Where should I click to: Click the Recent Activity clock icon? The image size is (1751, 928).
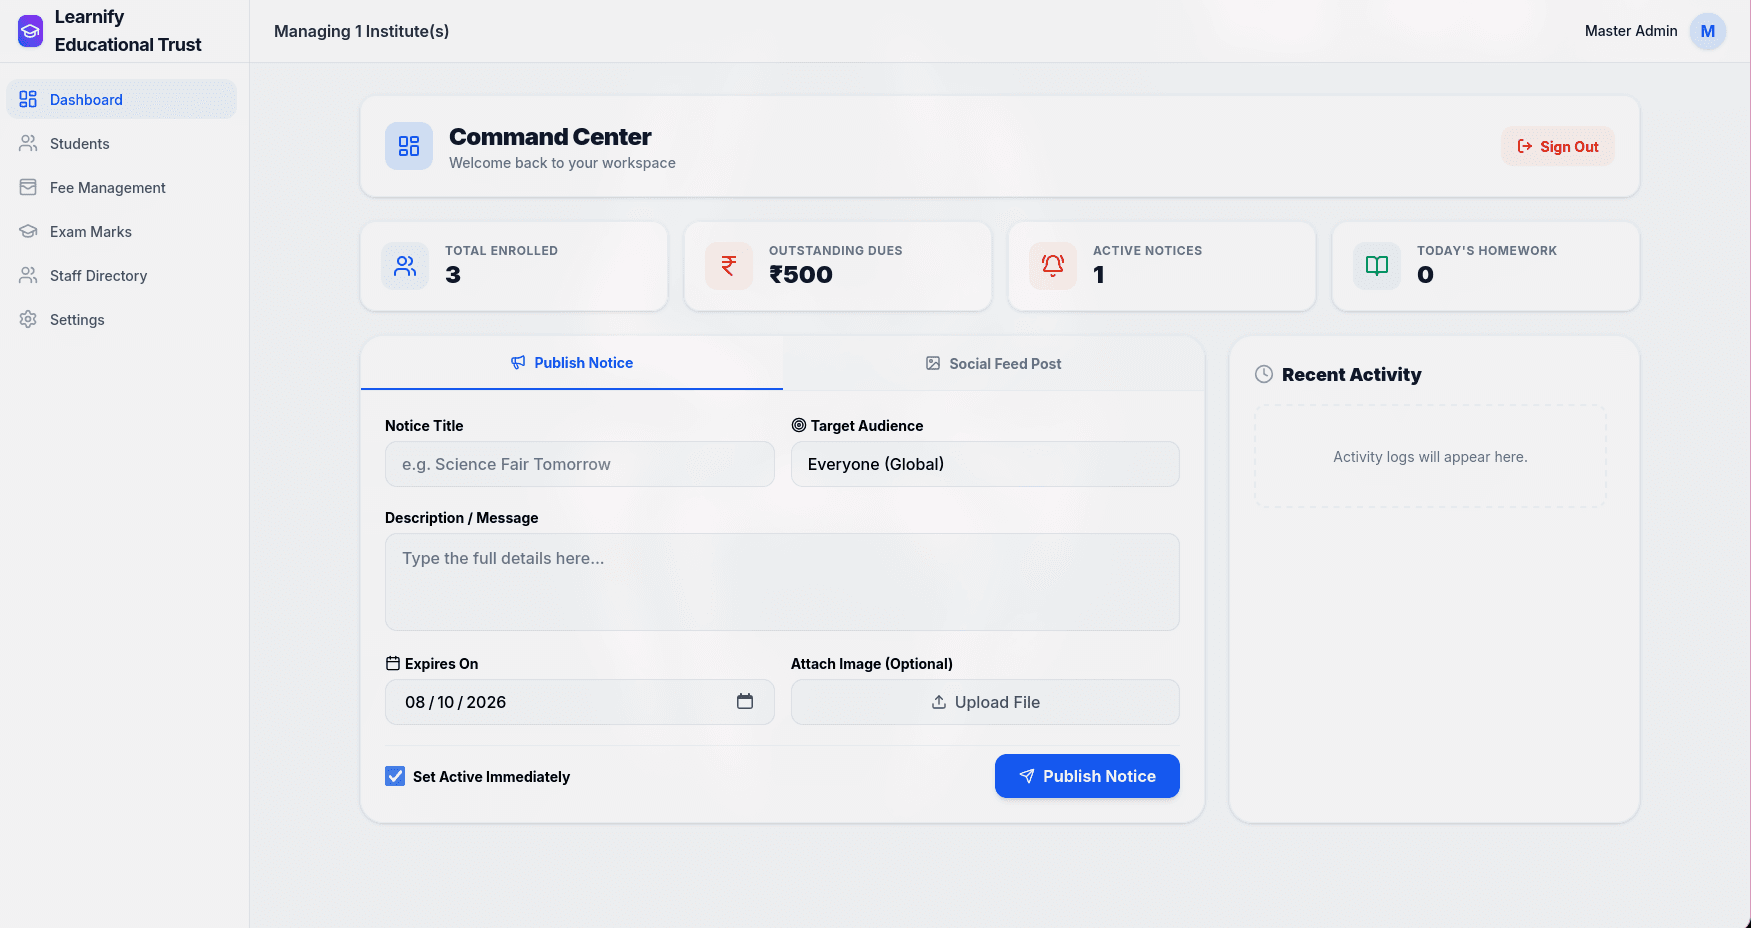1264,374
